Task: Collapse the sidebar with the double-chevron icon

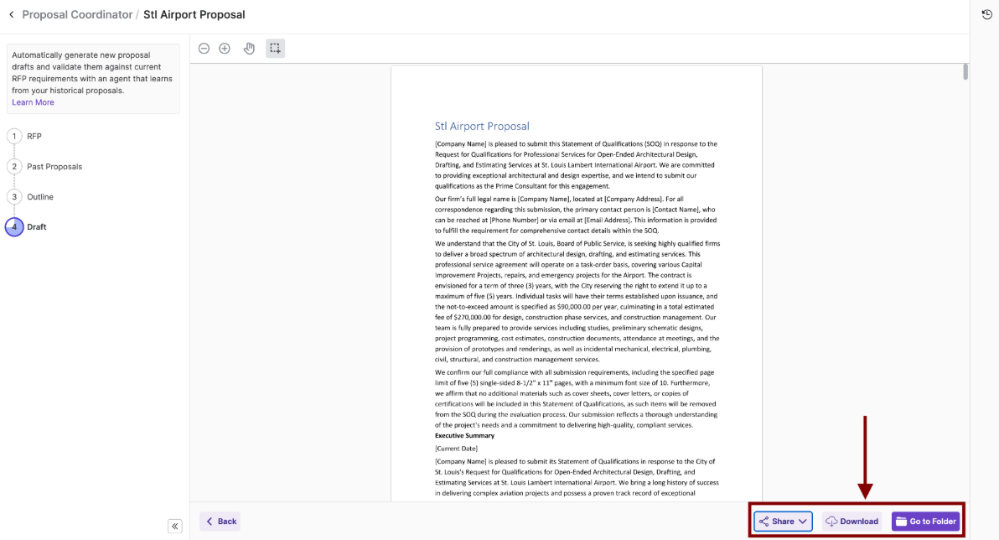Action: click(175, 526)
